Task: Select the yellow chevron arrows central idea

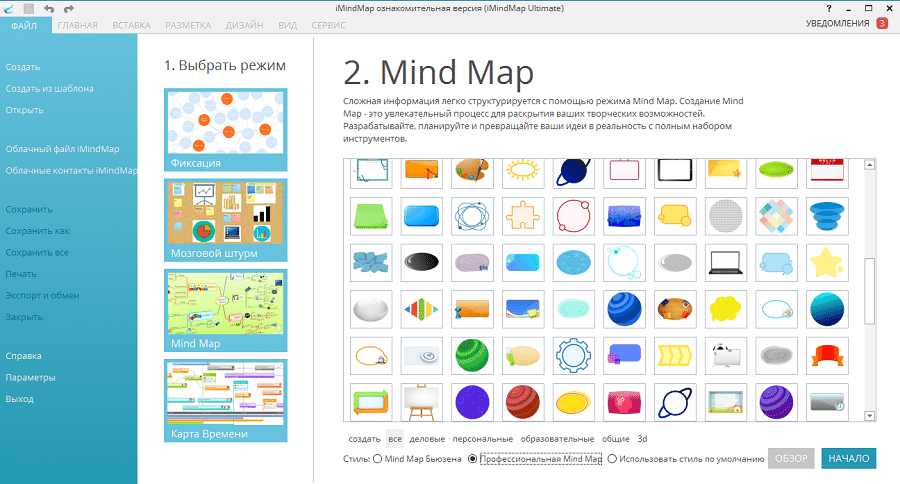Action: click(x=675, y=356)
